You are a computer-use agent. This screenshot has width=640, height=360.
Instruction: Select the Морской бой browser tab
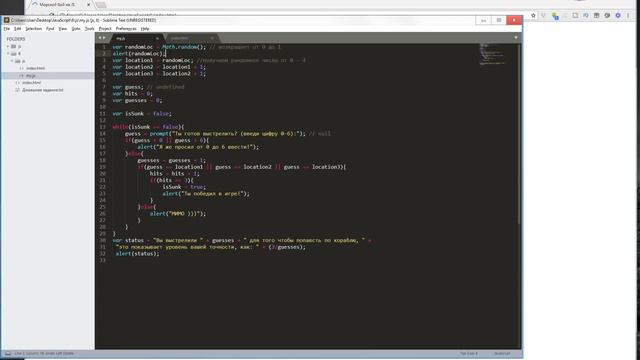pos(60,4)
